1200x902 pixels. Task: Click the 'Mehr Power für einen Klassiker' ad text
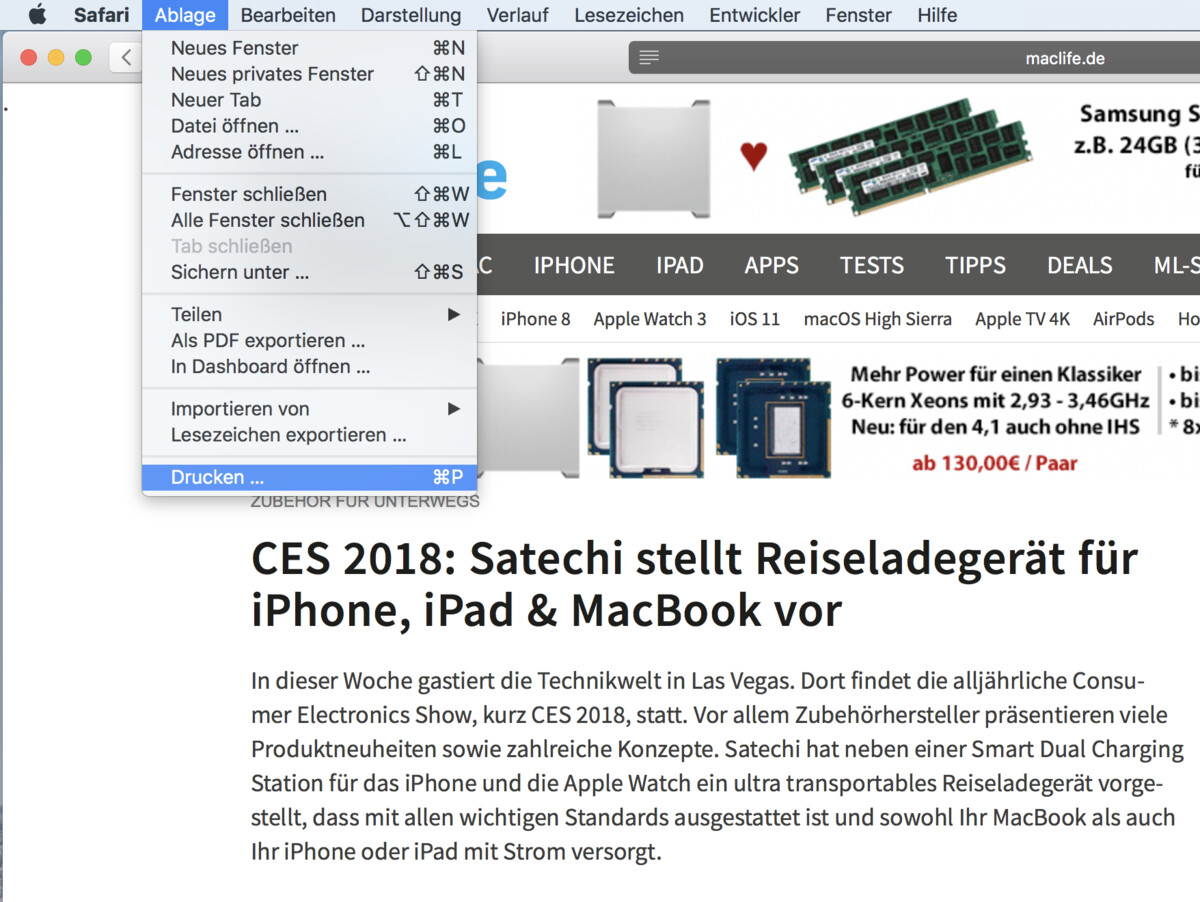pos(996,374)
